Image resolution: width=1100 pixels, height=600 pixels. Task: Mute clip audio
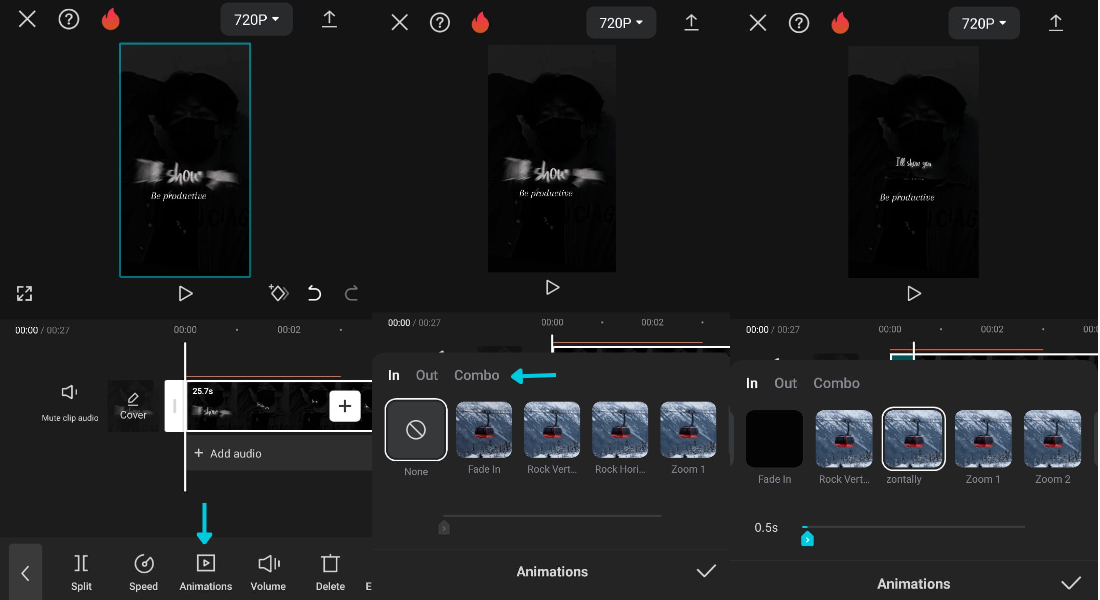[68, 404]
